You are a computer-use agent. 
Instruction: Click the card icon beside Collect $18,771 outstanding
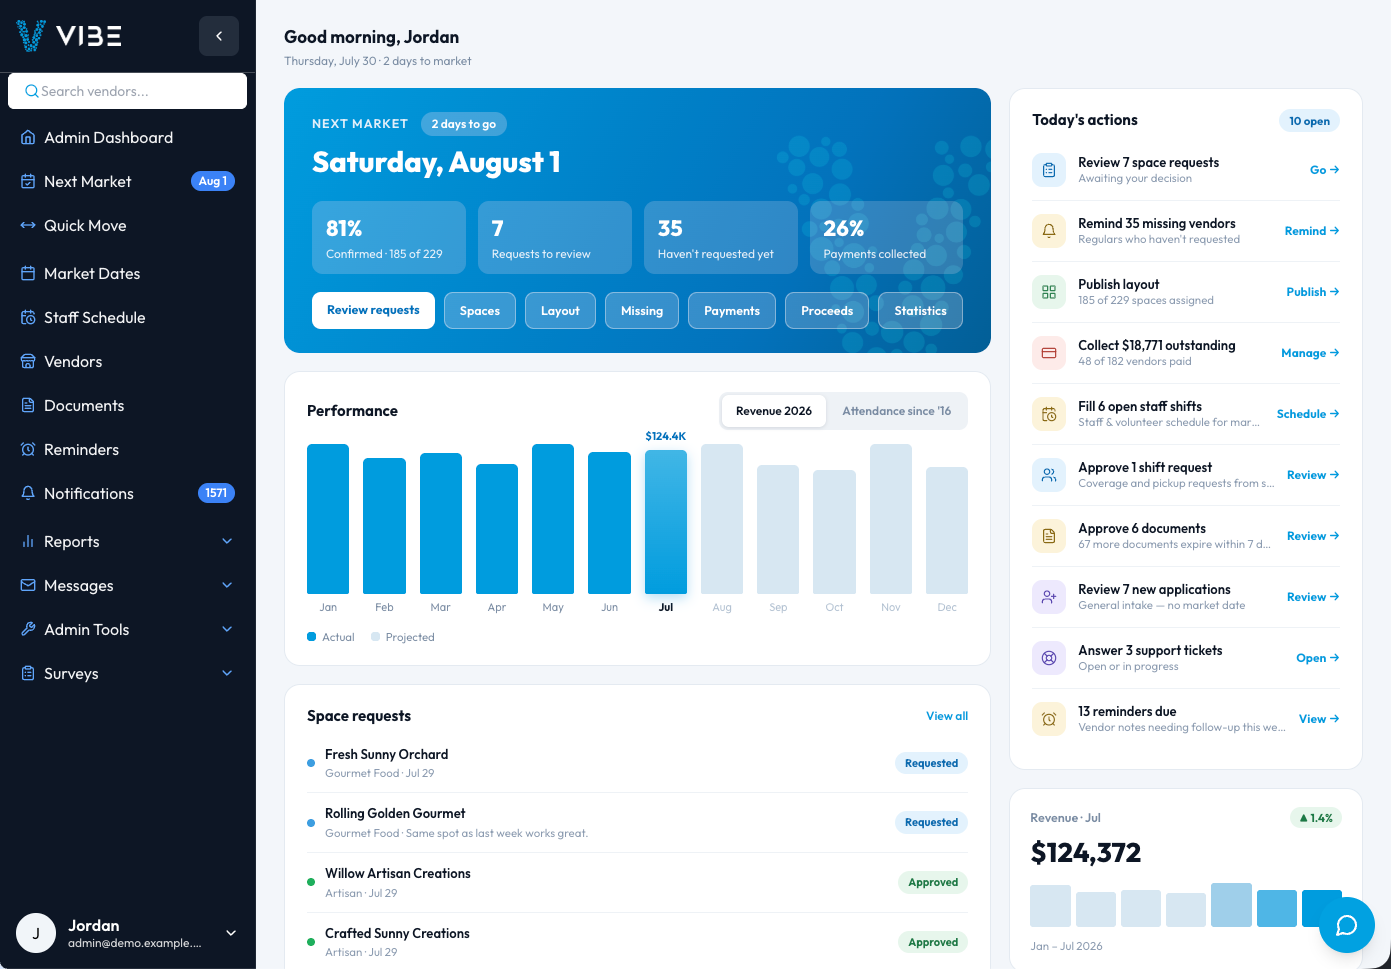[x=1049, y=353]
